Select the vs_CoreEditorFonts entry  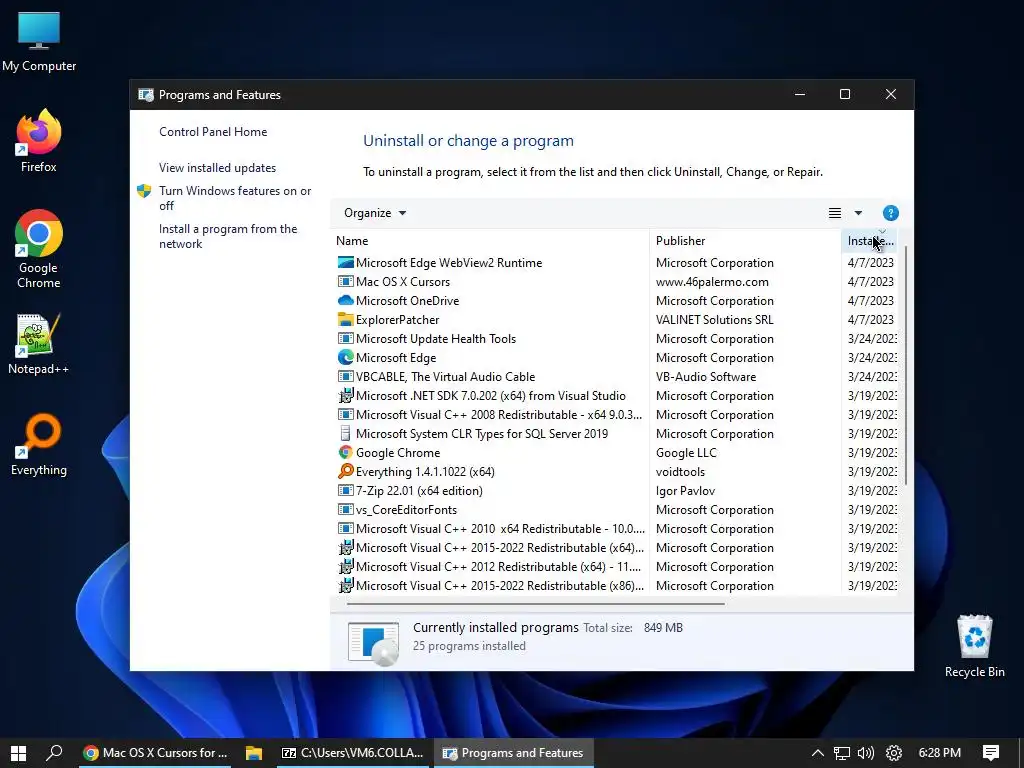(615, 509)
